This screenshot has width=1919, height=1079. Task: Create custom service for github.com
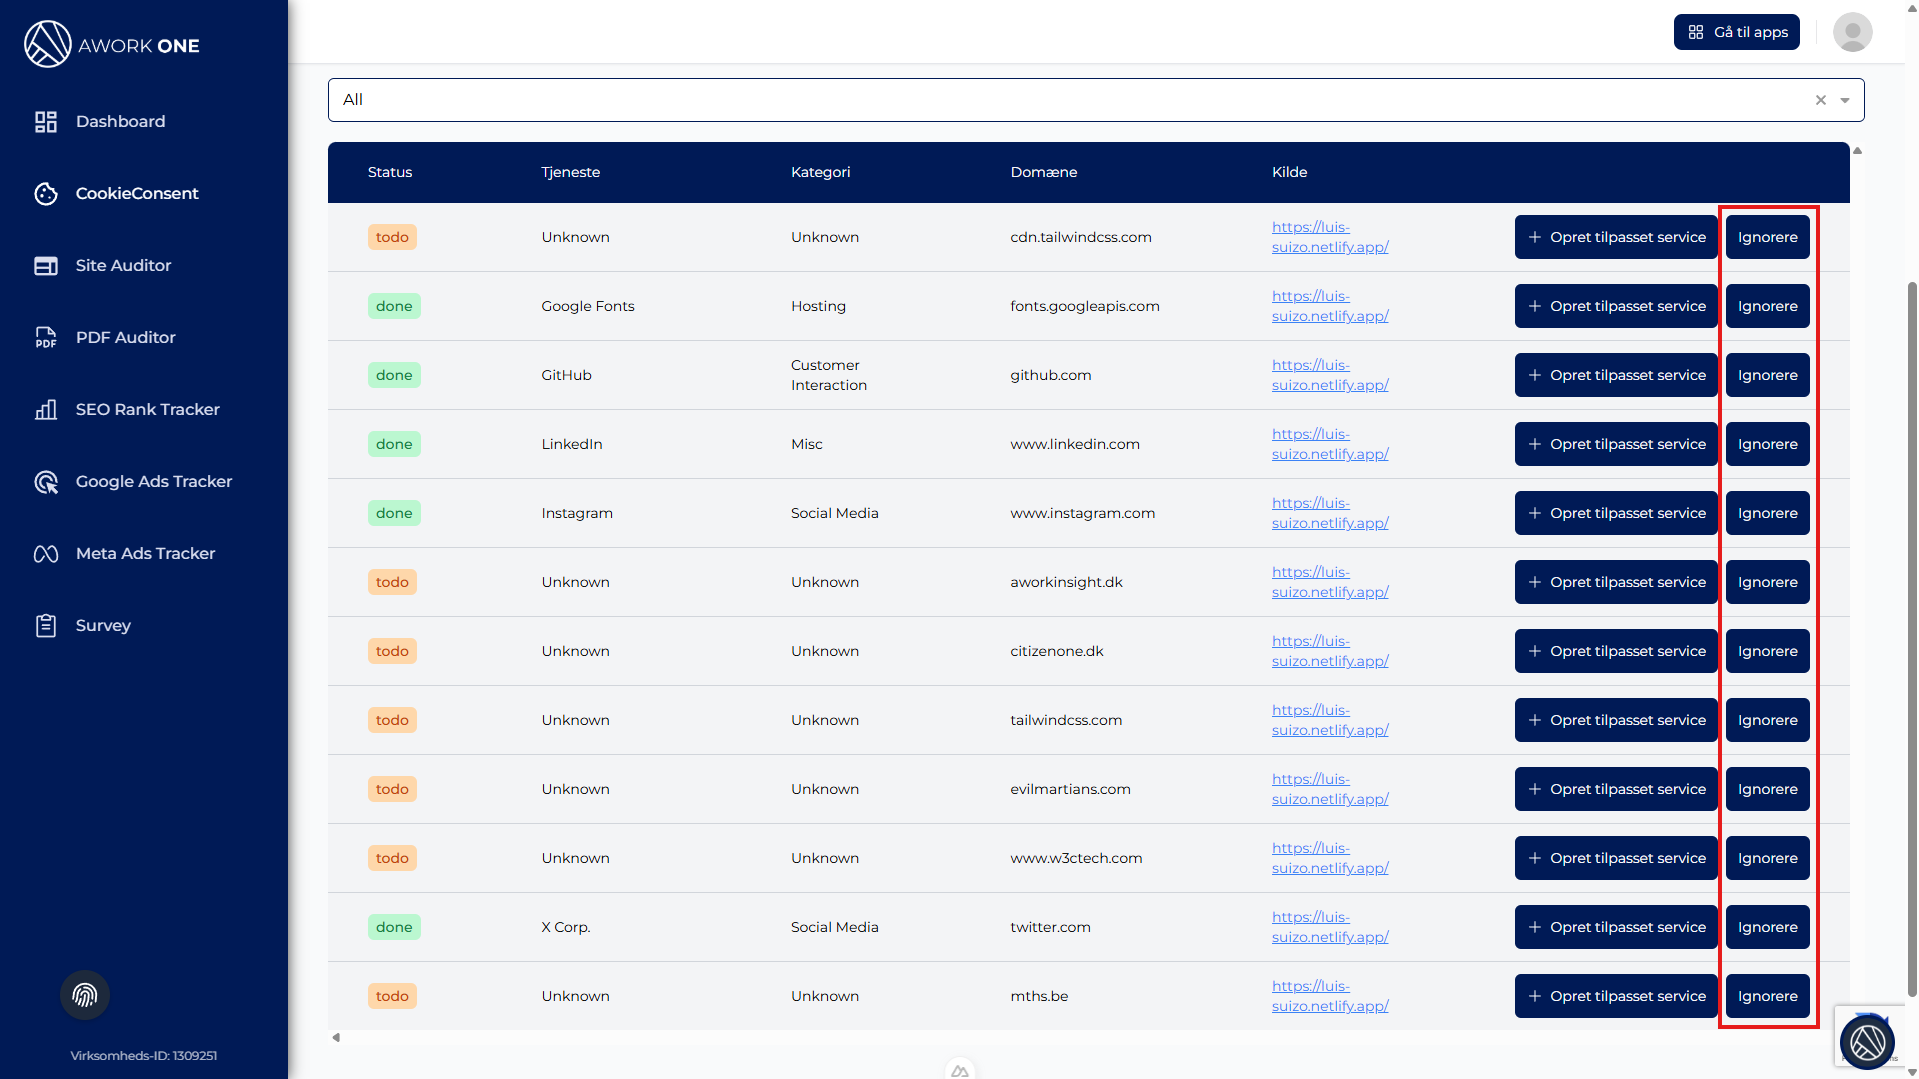point(1616,375)
